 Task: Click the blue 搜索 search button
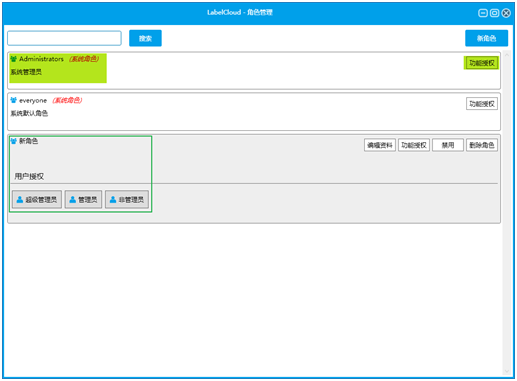tap(145, 38)
